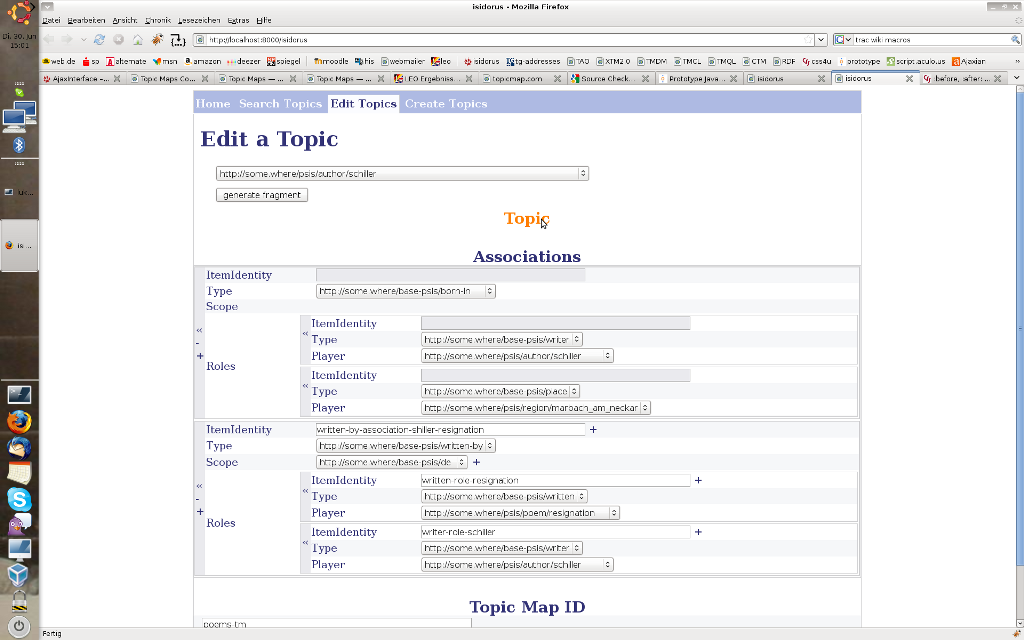1024x640 pixels.
Task: Collapse the born-in association with the « marker
Action: [199, 330]
